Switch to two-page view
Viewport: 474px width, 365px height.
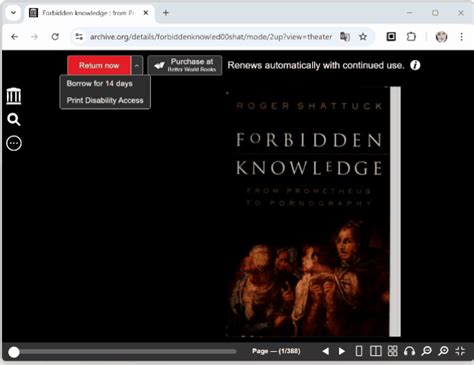click(x=376, y=351)
